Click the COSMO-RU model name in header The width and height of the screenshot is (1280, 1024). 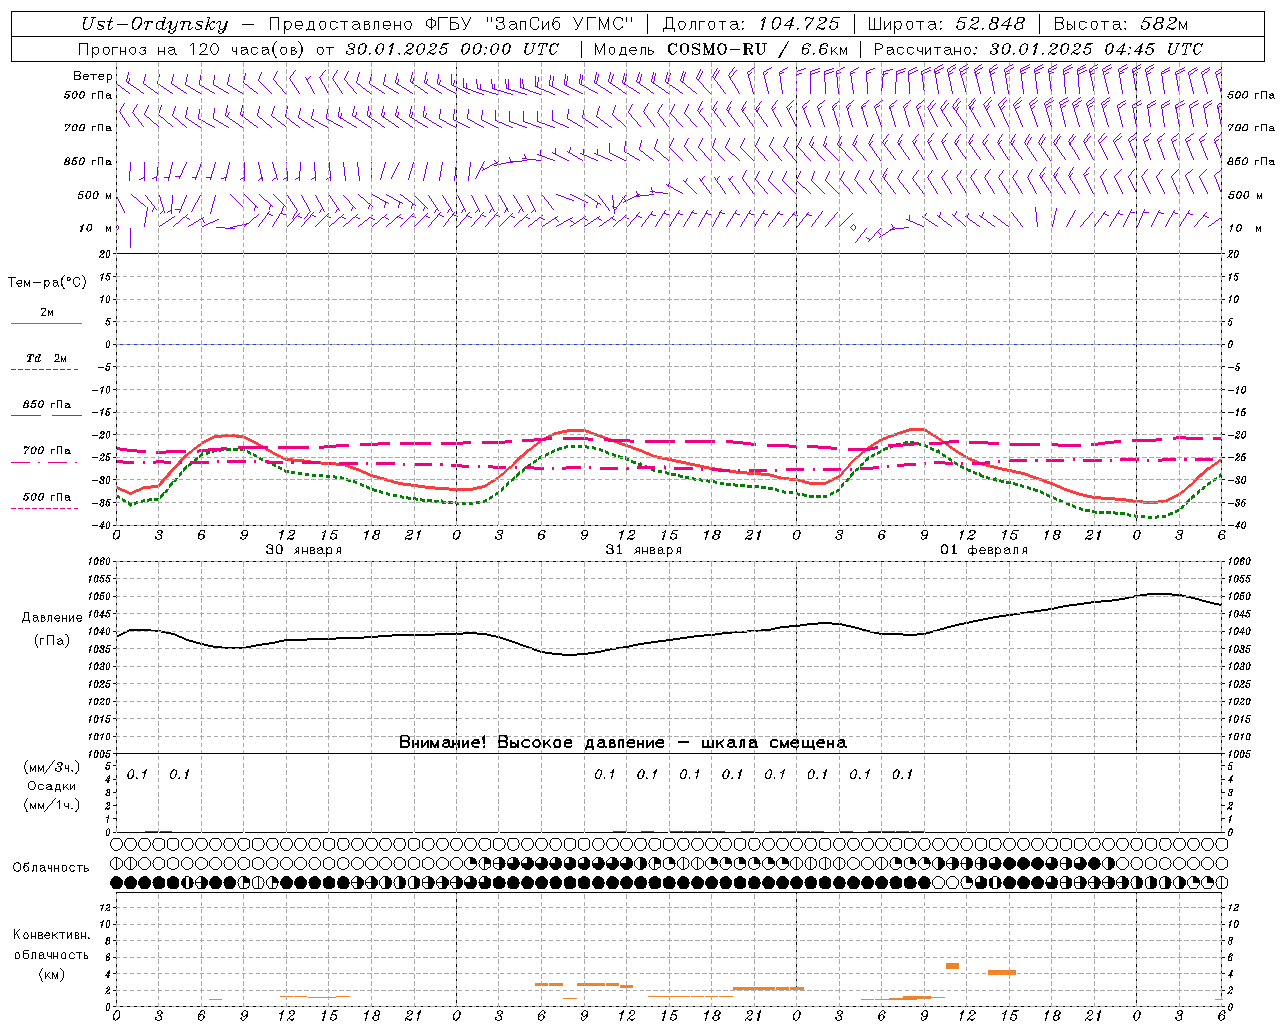(716, 49)
